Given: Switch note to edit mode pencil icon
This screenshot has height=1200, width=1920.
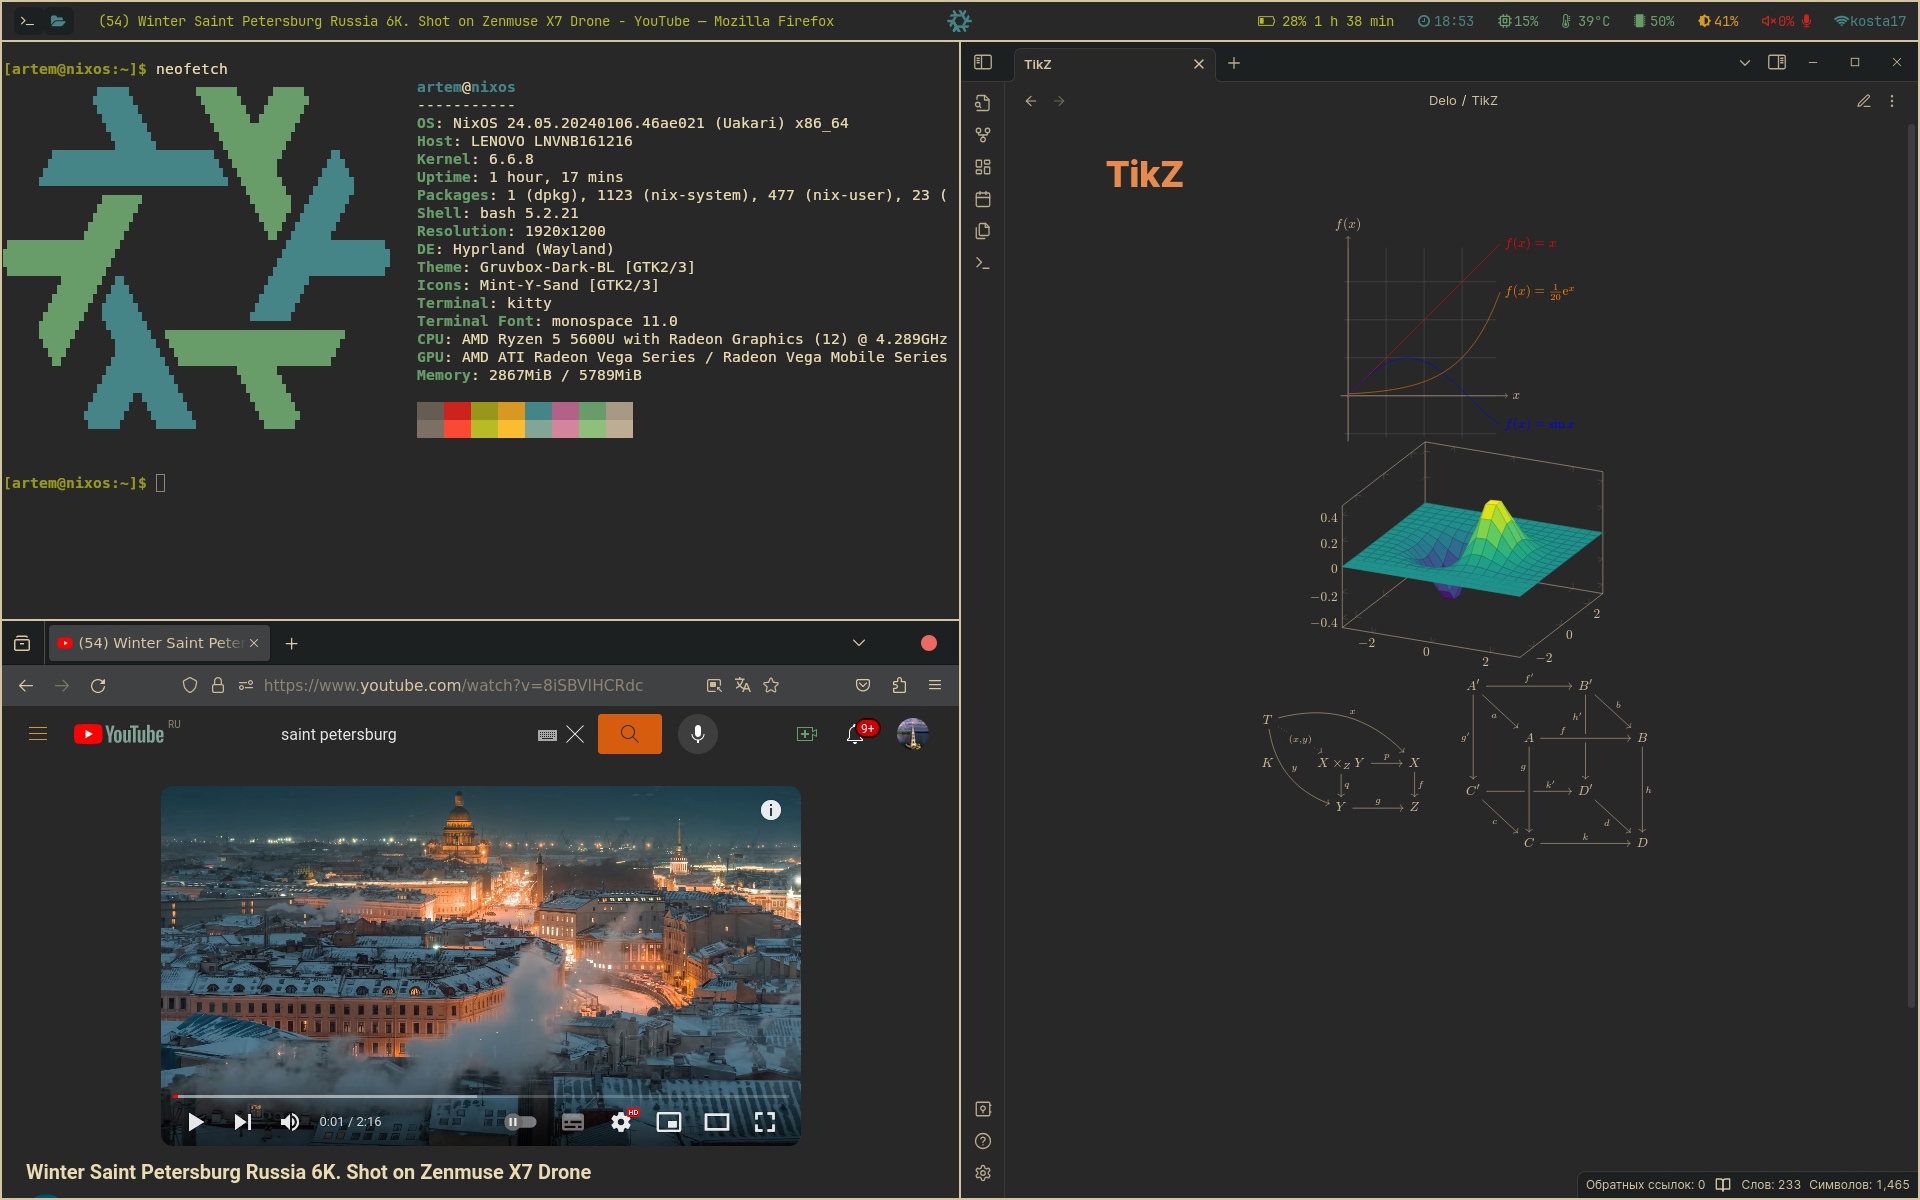Looking at the screenshot, I should click(x=1864, y=101).
